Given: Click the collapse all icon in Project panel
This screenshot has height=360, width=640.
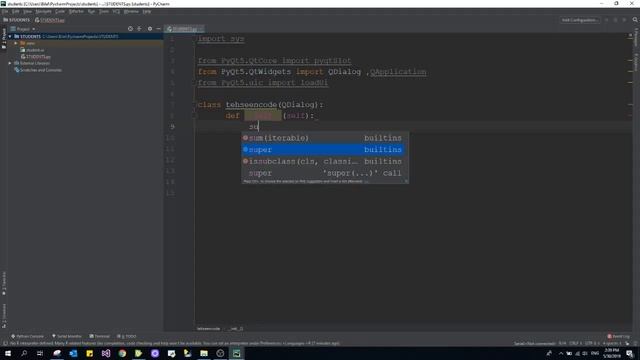Looking at the screenshot, I should [x=139, y=29].
